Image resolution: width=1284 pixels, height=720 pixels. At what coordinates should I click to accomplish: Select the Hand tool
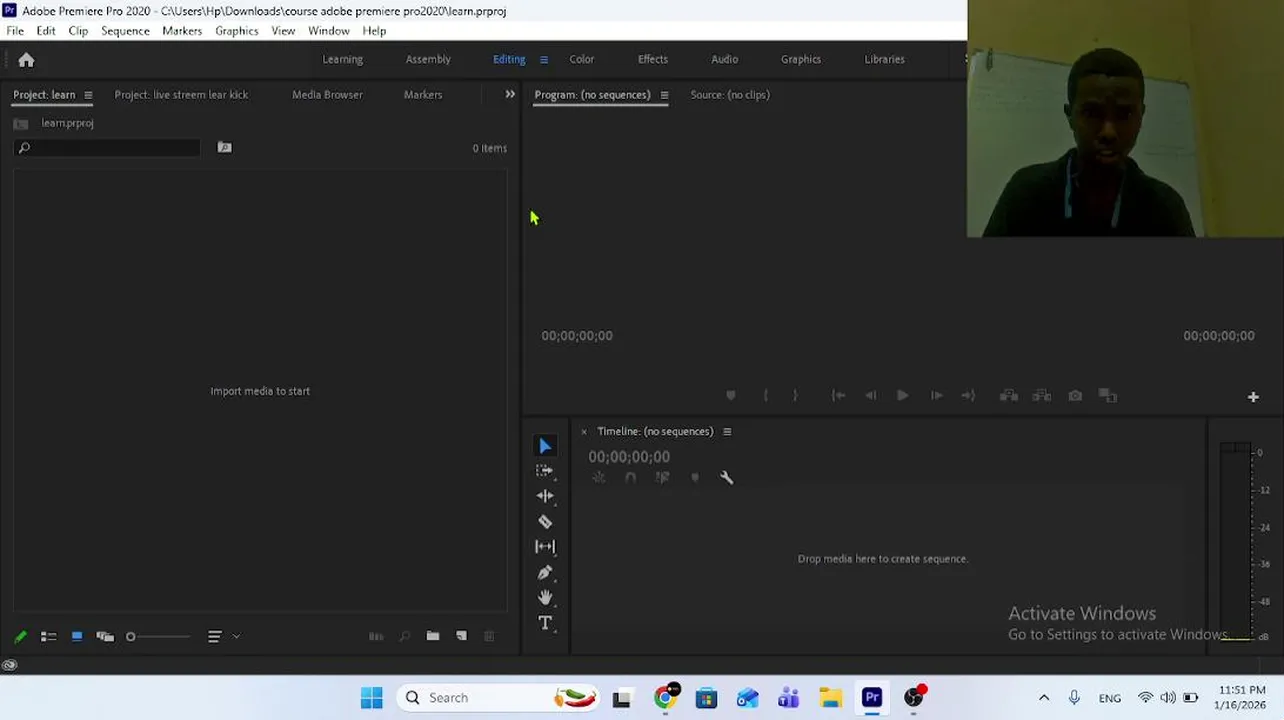tap(545, 597)
